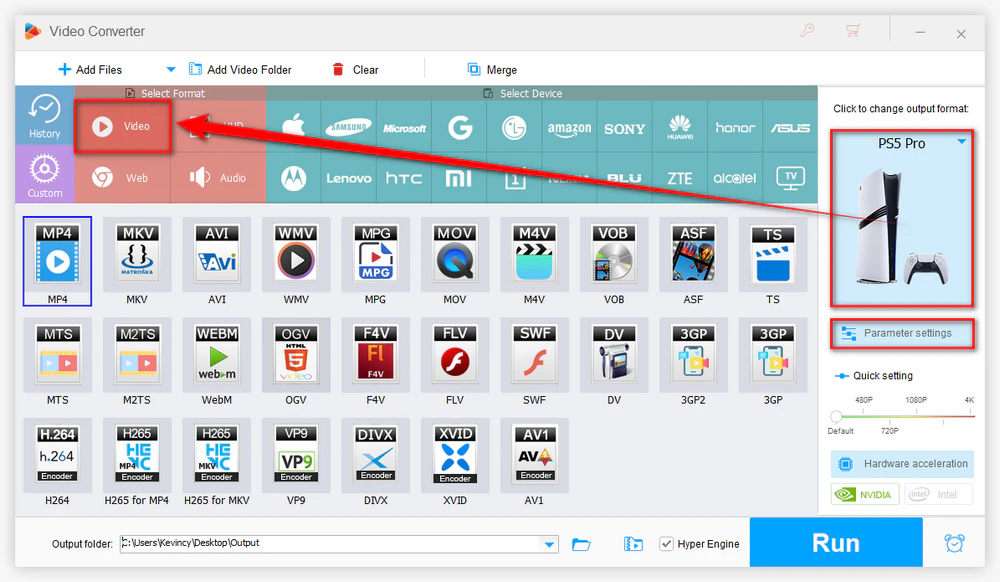
Task: Toggle NVIDIA hardware acceleration
Action: 865,495
